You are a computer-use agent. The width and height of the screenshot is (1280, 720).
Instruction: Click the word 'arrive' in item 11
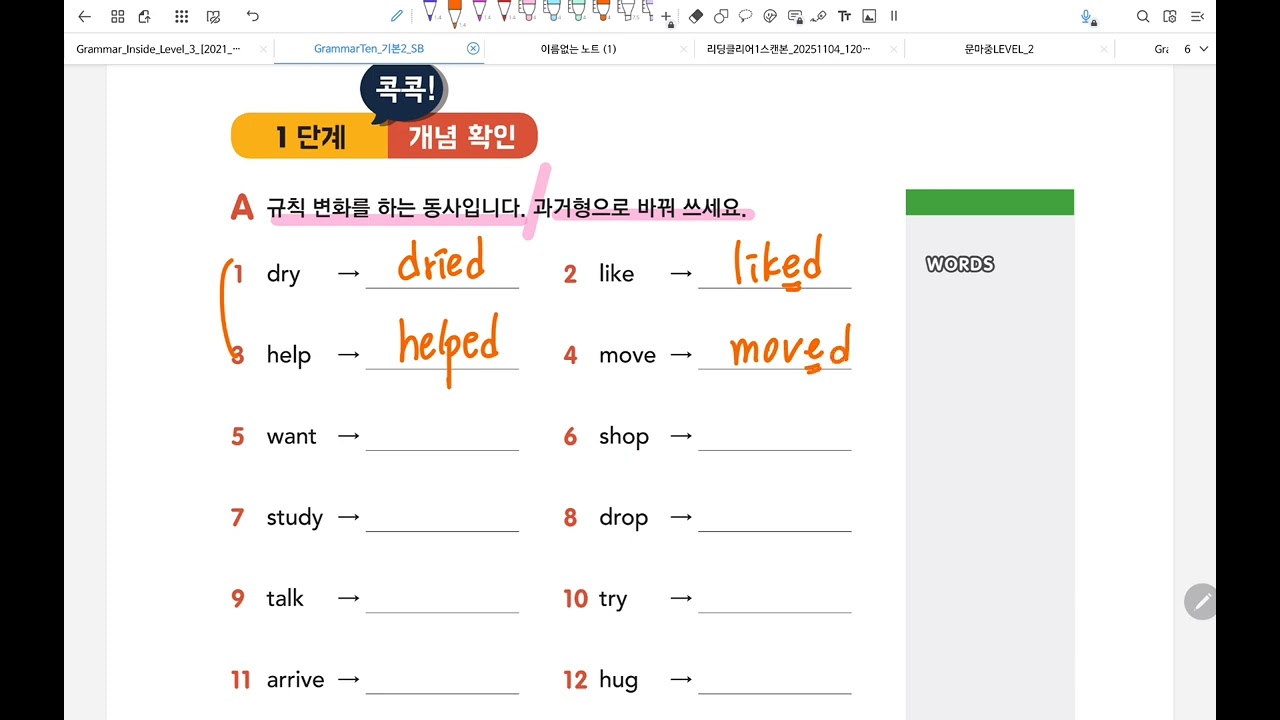[x=295, y=680]
